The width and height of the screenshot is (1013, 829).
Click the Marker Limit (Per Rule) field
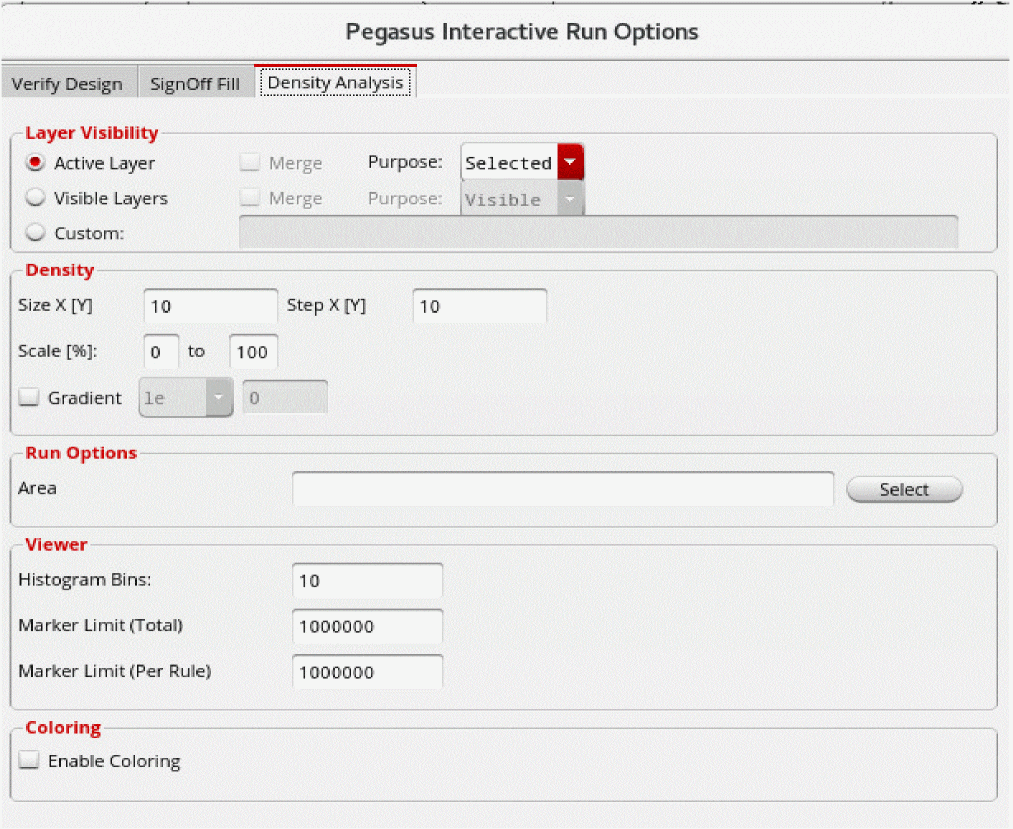[367, 672]
